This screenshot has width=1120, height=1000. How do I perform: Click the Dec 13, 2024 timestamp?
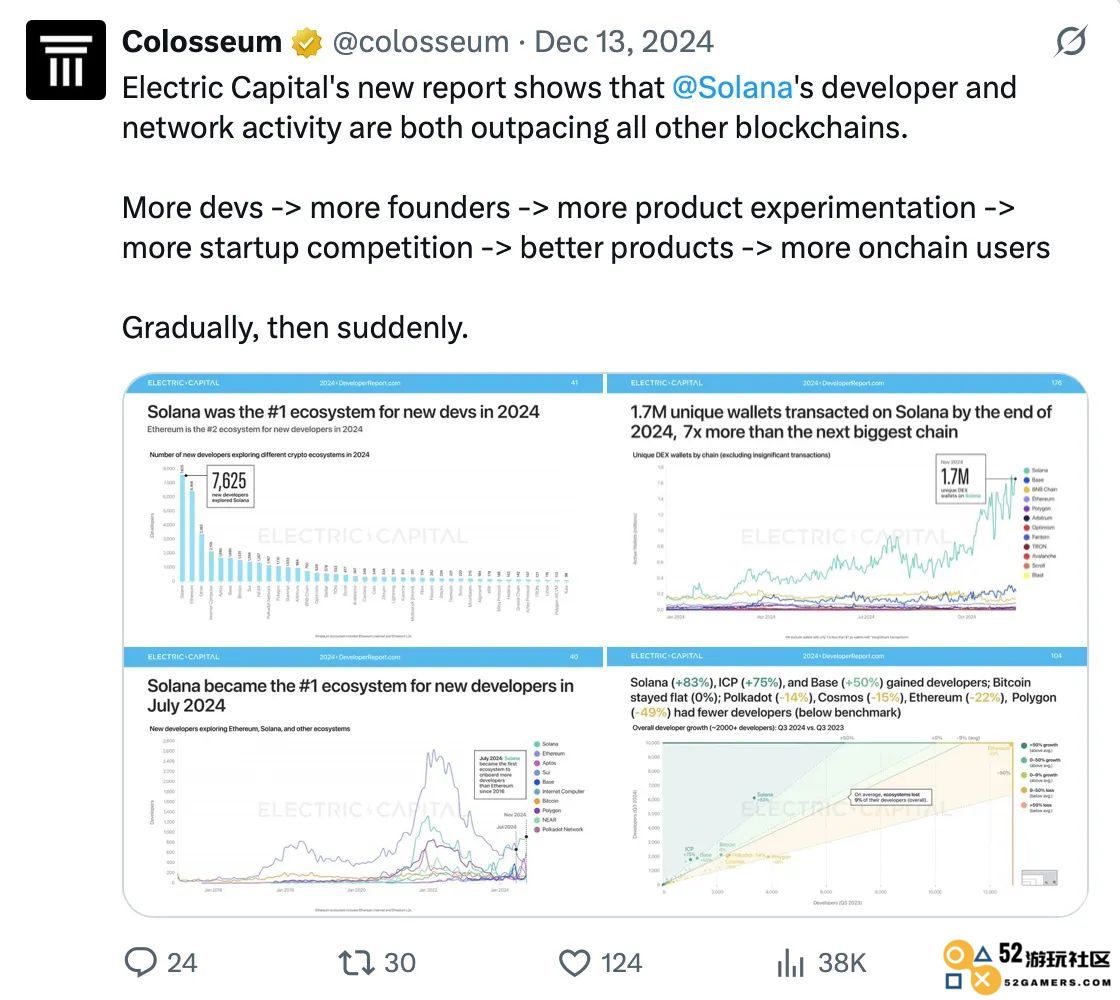click(624, 41)
